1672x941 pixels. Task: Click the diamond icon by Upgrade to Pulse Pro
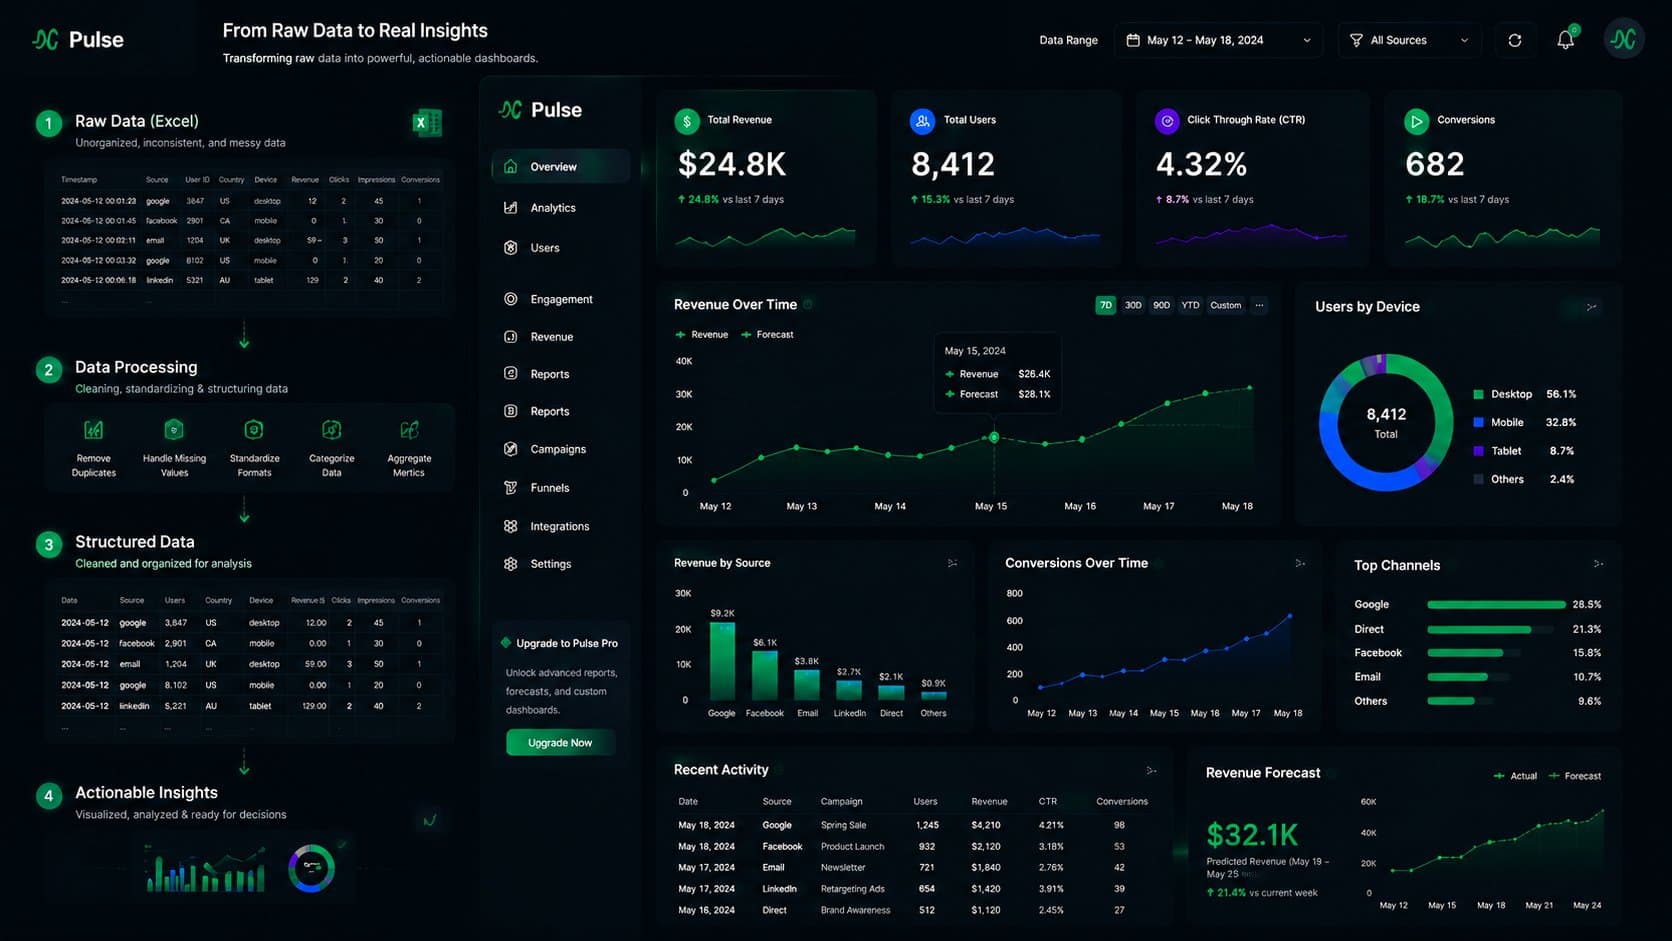click(x=506, y=643)
